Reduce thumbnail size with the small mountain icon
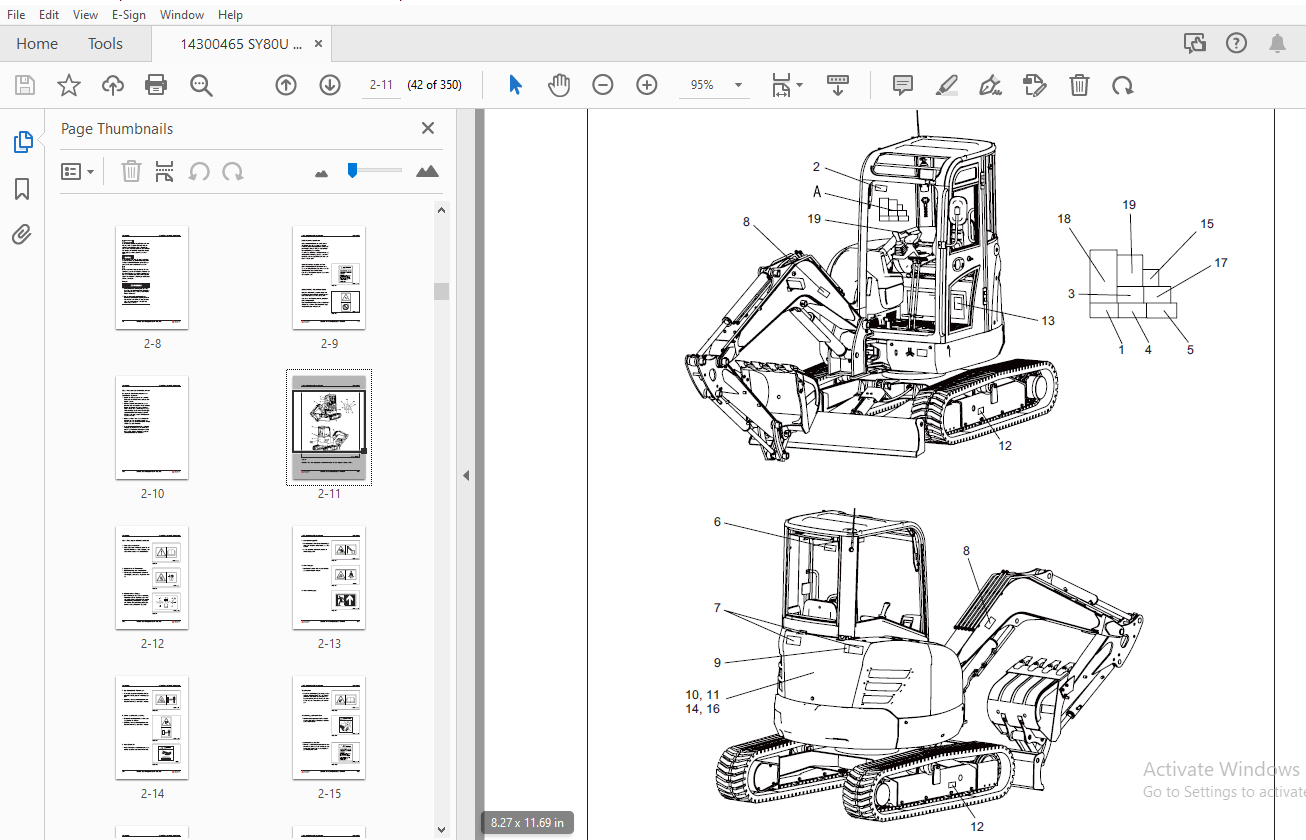Screen dimensions: 1306x840 [x=321, y=173]
